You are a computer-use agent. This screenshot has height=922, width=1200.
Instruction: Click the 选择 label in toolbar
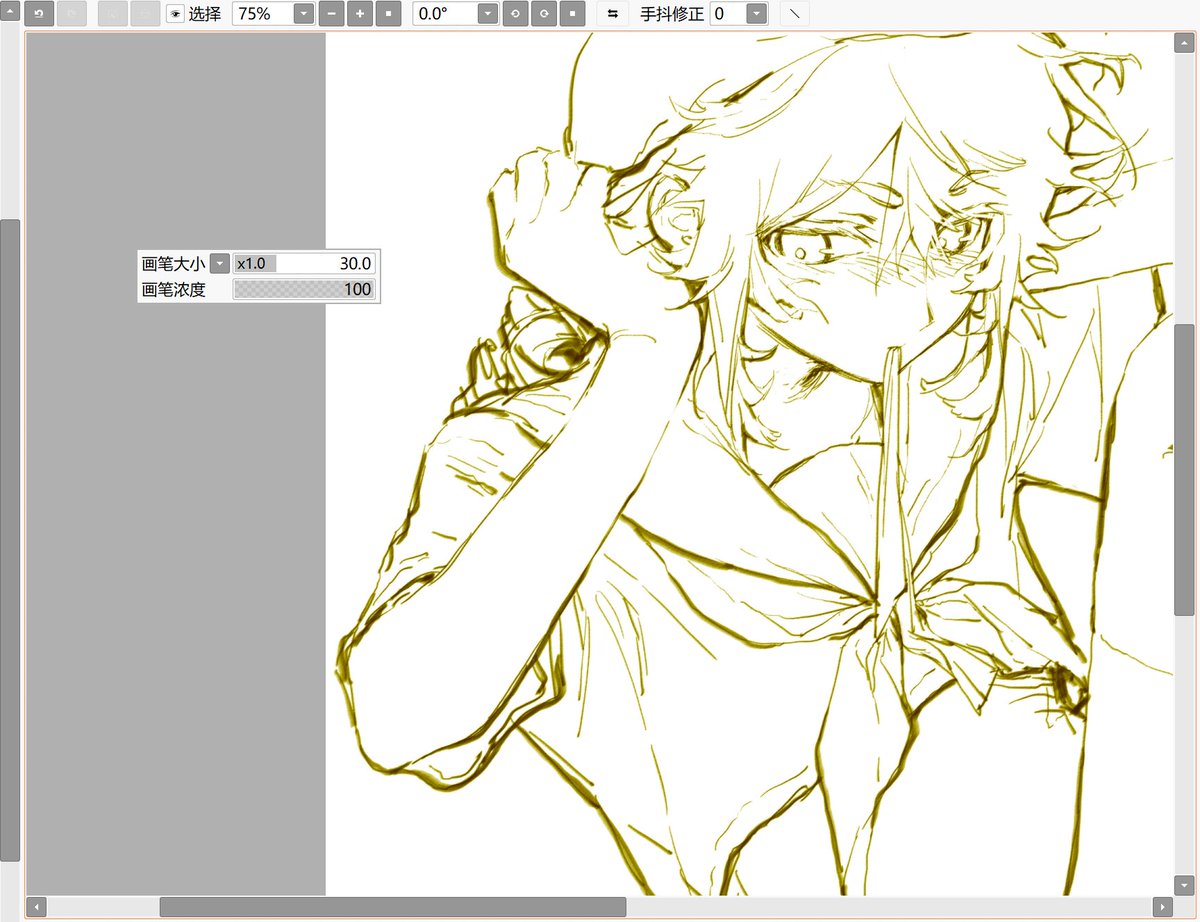[205, 14]
